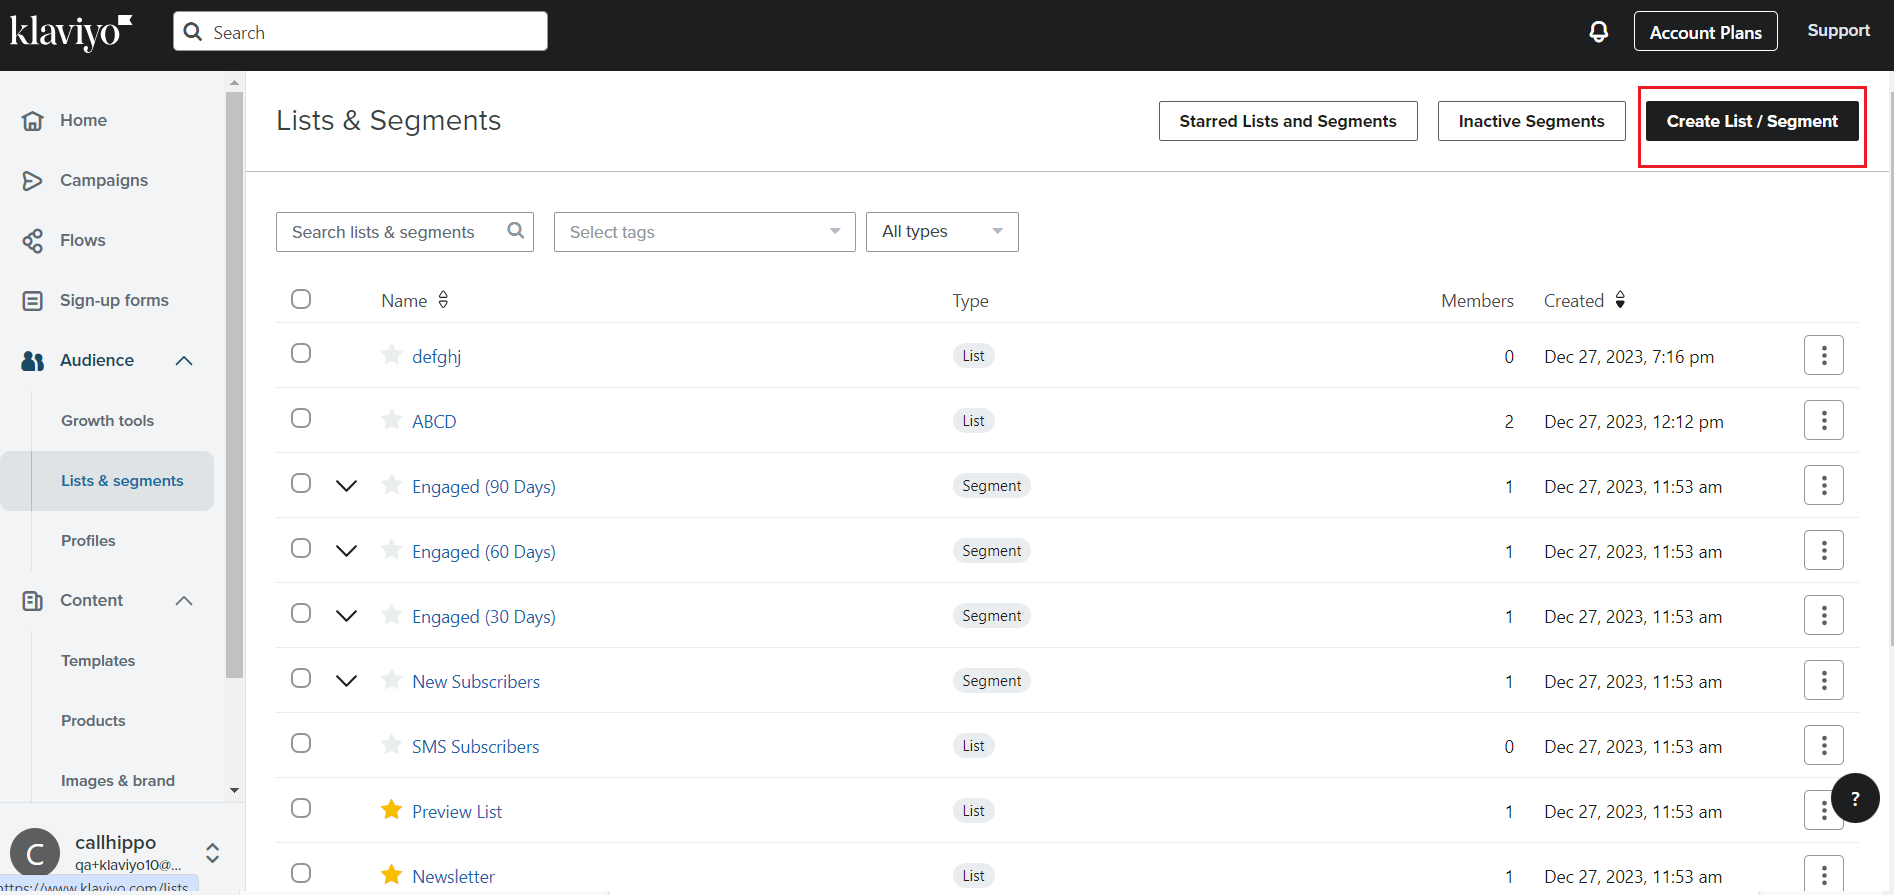Open Products under Content
The width and height of the screenshot is (1894, 895).
(93, 721)
